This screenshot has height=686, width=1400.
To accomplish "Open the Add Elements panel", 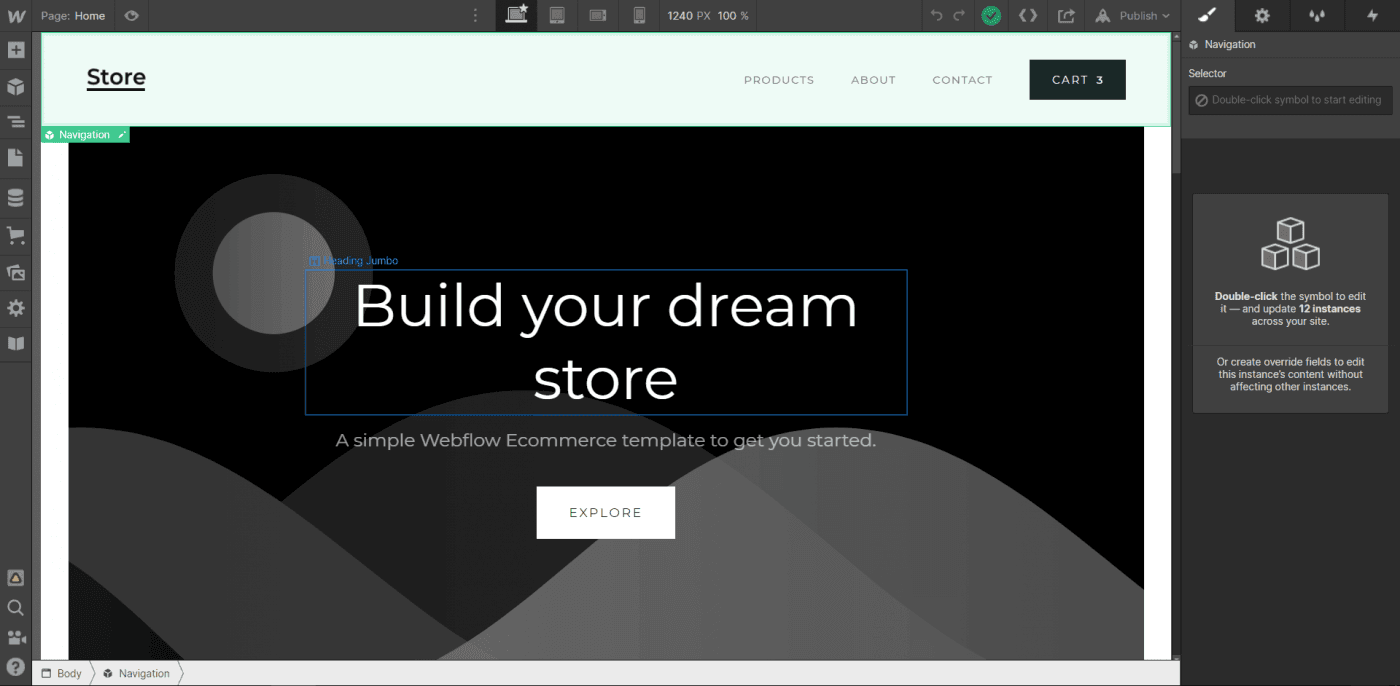I will (16, 49).
